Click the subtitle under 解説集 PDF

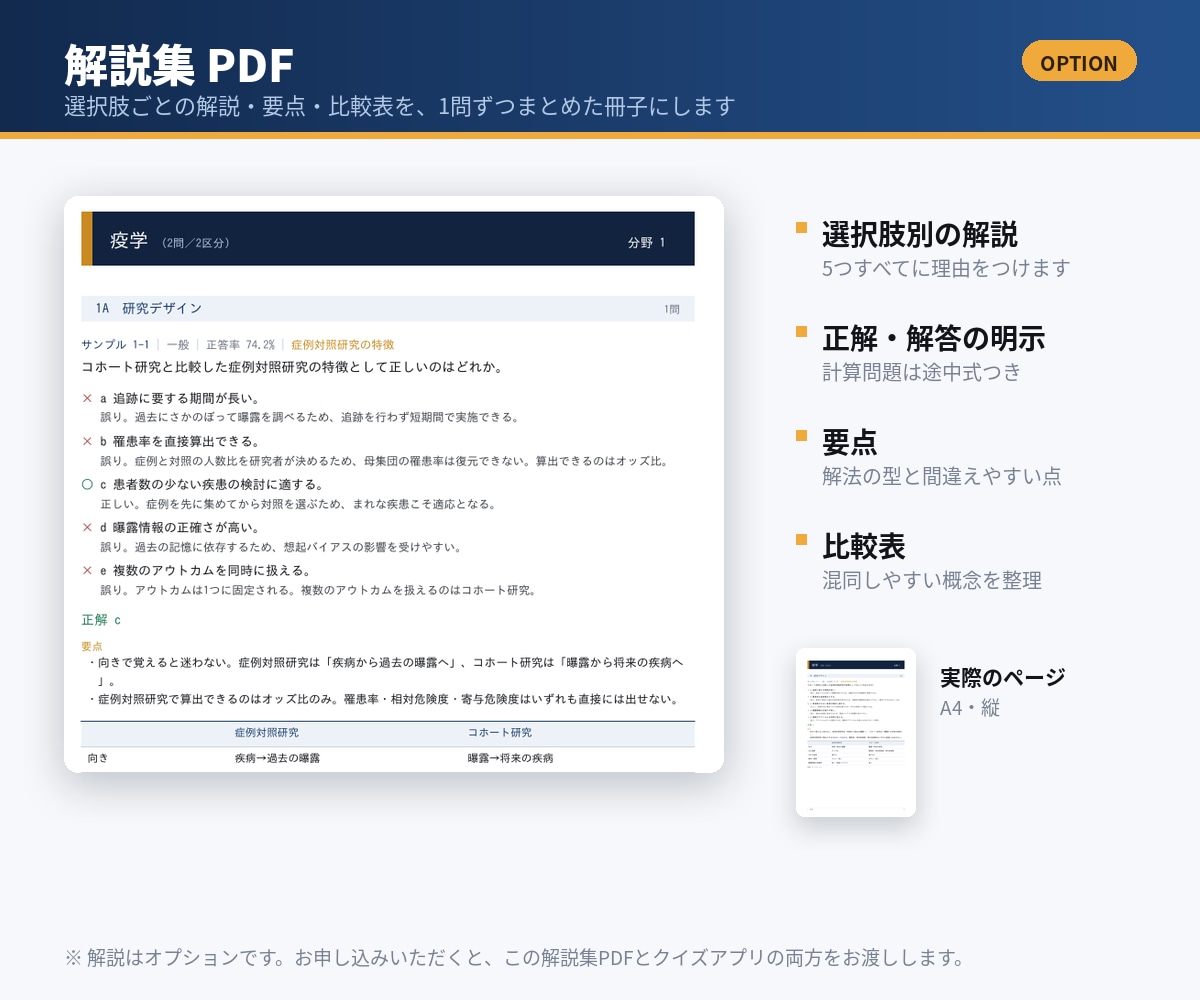coord(400,106)
